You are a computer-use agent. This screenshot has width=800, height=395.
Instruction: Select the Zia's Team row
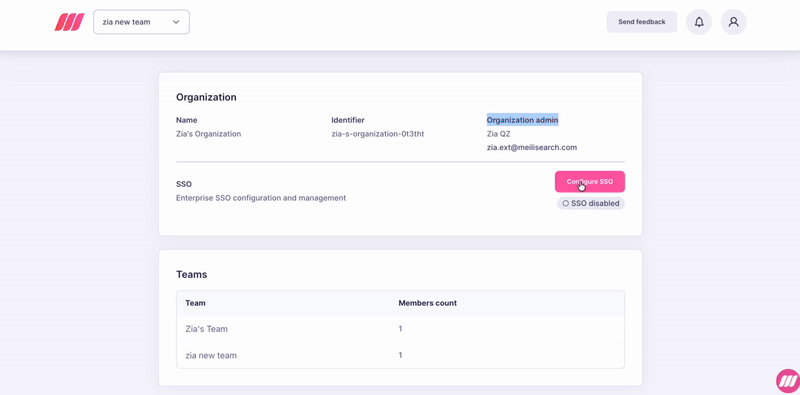click(401, 329)
